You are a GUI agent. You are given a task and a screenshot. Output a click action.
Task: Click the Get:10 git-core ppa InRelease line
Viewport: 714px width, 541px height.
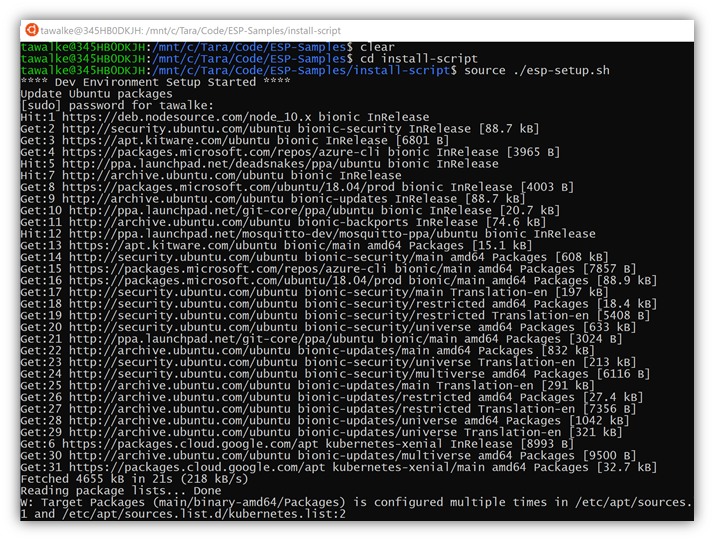point(290,210)
